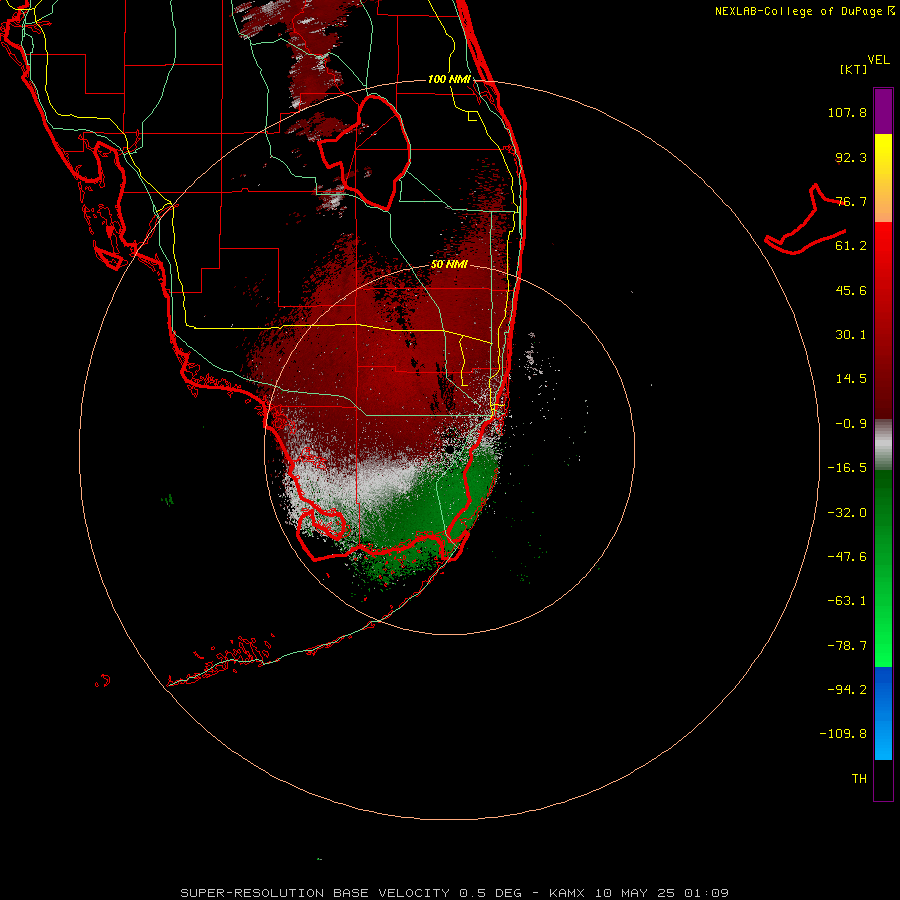
Task: Click the 45.6 scale value
Action: [851, 290]
